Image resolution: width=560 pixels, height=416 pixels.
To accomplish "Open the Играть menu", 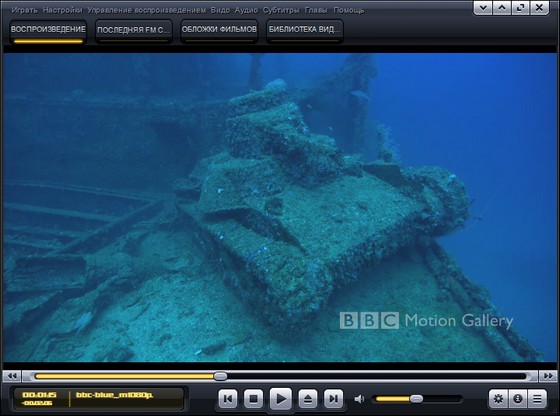I will (x=24, y=10).
